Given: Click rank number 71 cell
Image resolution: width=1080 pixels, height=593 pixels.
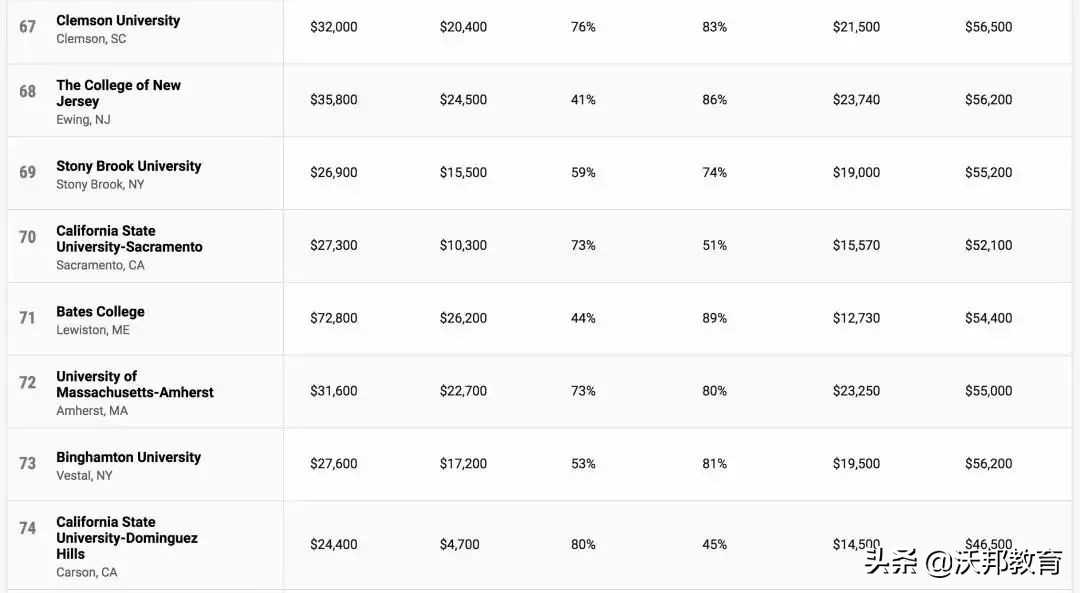Looking at the screenshot, I should pos(28,318).
